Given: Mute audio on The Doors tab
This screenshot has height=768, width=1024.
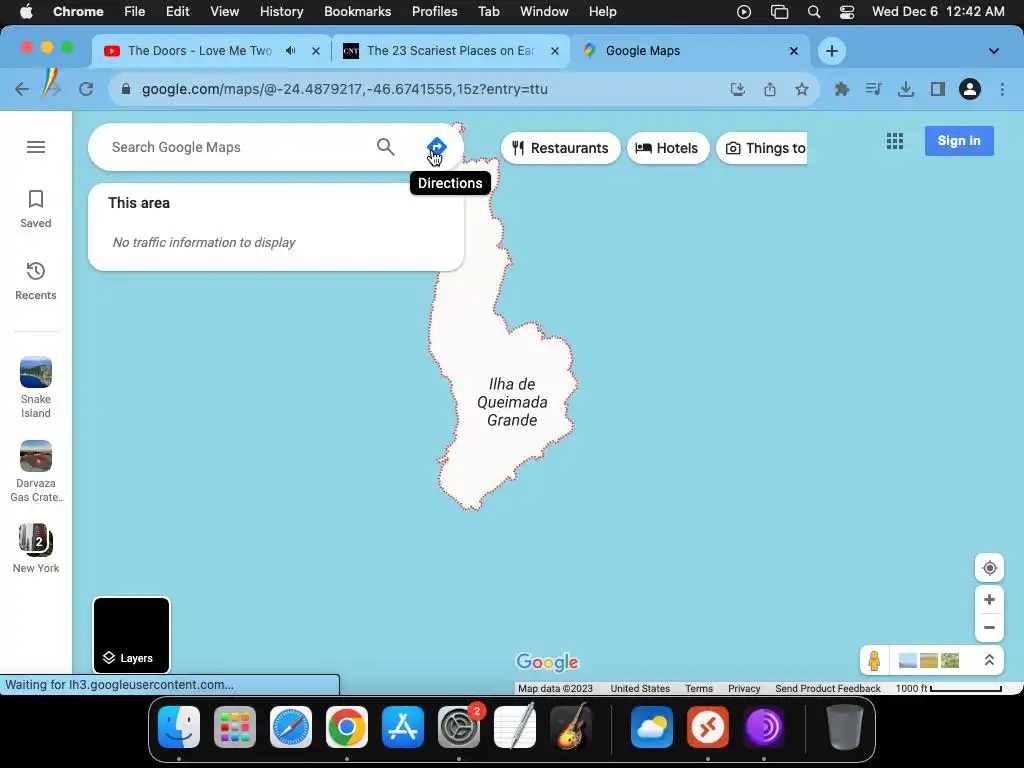Looking at the screenshot, I should 291,51.
